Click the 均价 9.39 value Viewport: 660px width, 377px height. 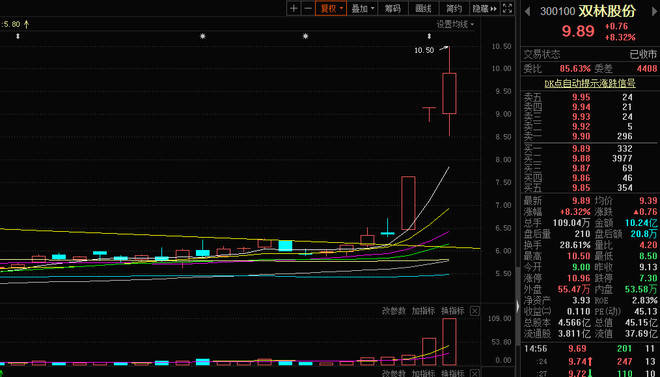click(648, 201)
